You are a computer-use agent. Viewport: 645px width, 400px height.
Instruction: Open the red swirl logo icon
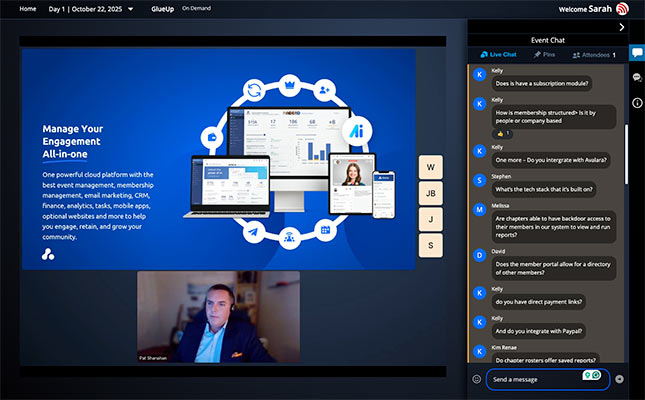[622, 9]
